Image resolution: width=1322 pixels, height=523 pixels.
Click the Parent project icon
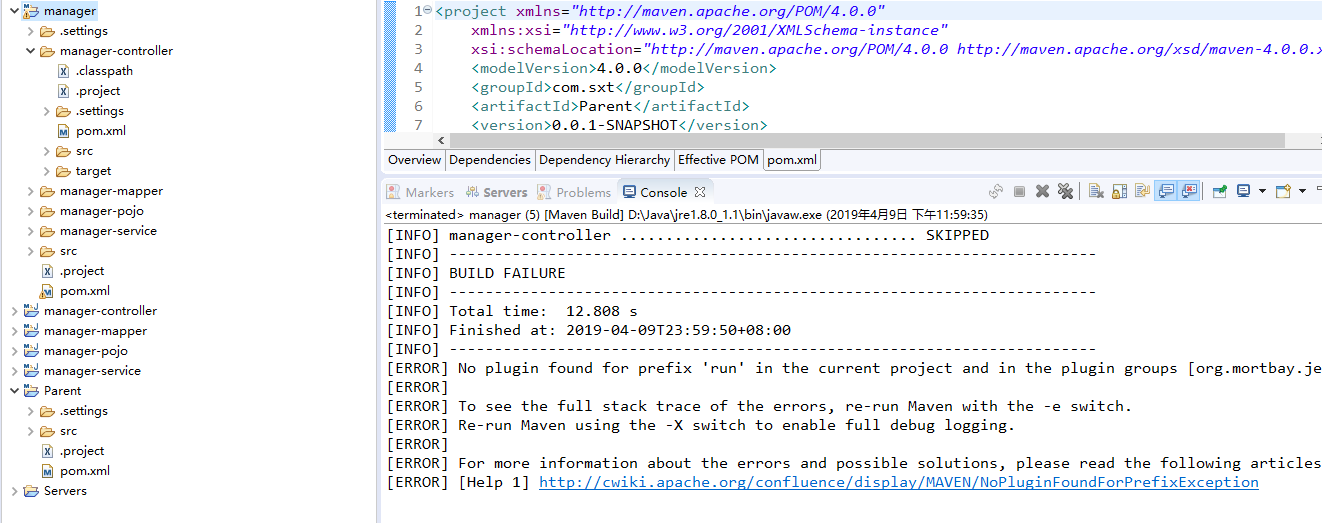point(31,391)
